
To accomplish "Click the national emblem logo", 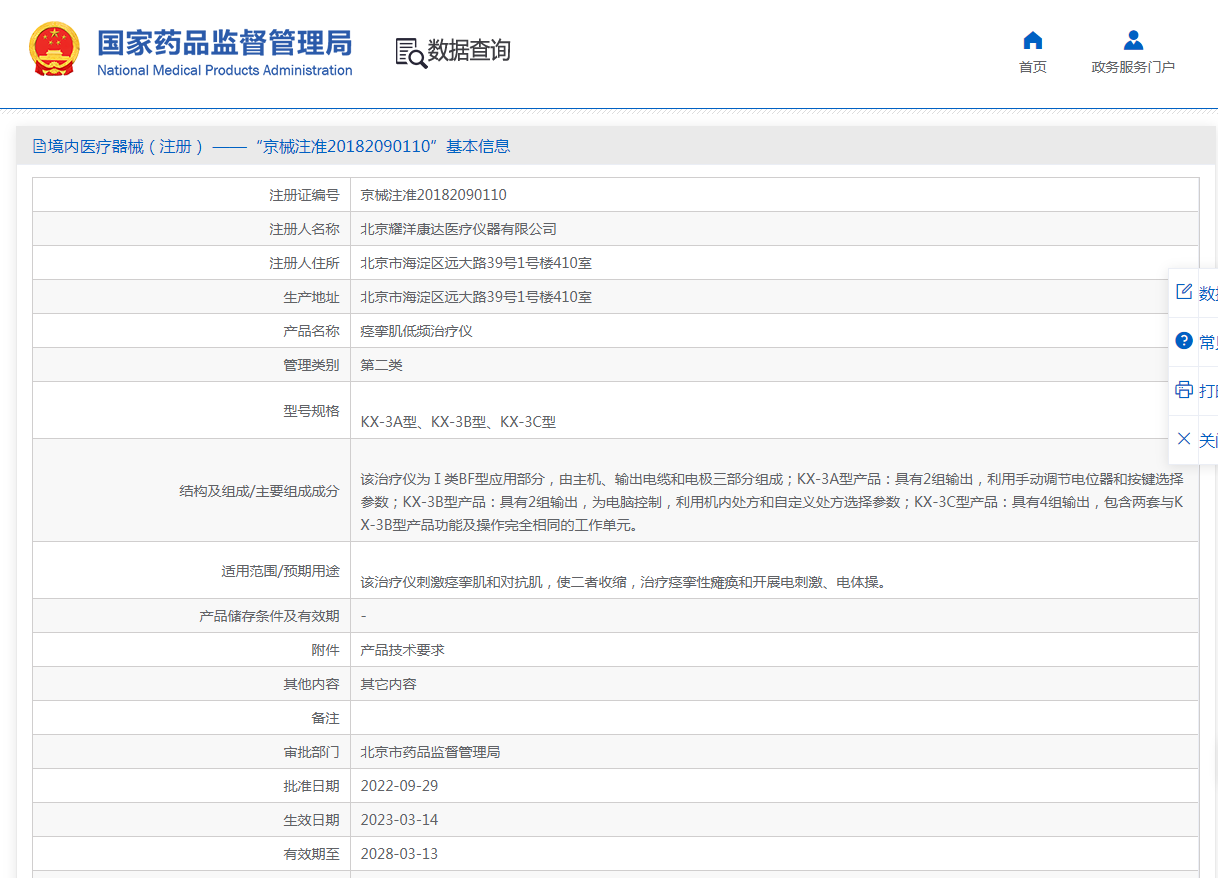I will click(56, 50).
